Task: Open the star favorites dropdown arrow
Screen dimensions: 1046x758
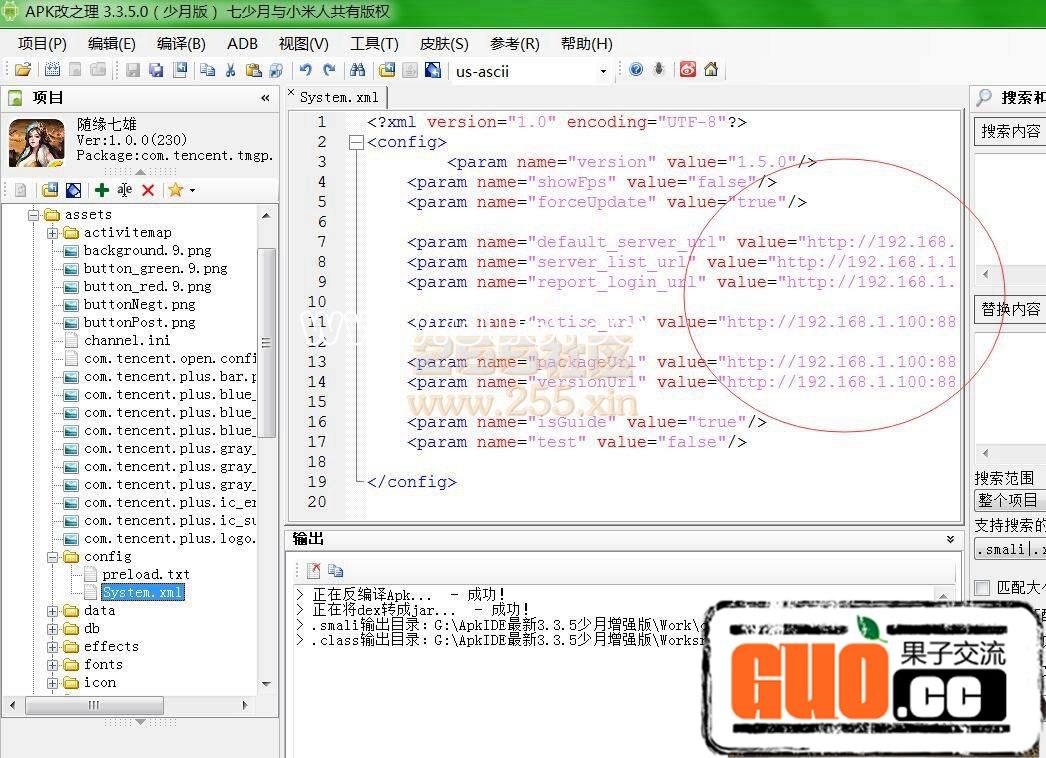Action: pos(192,191)
